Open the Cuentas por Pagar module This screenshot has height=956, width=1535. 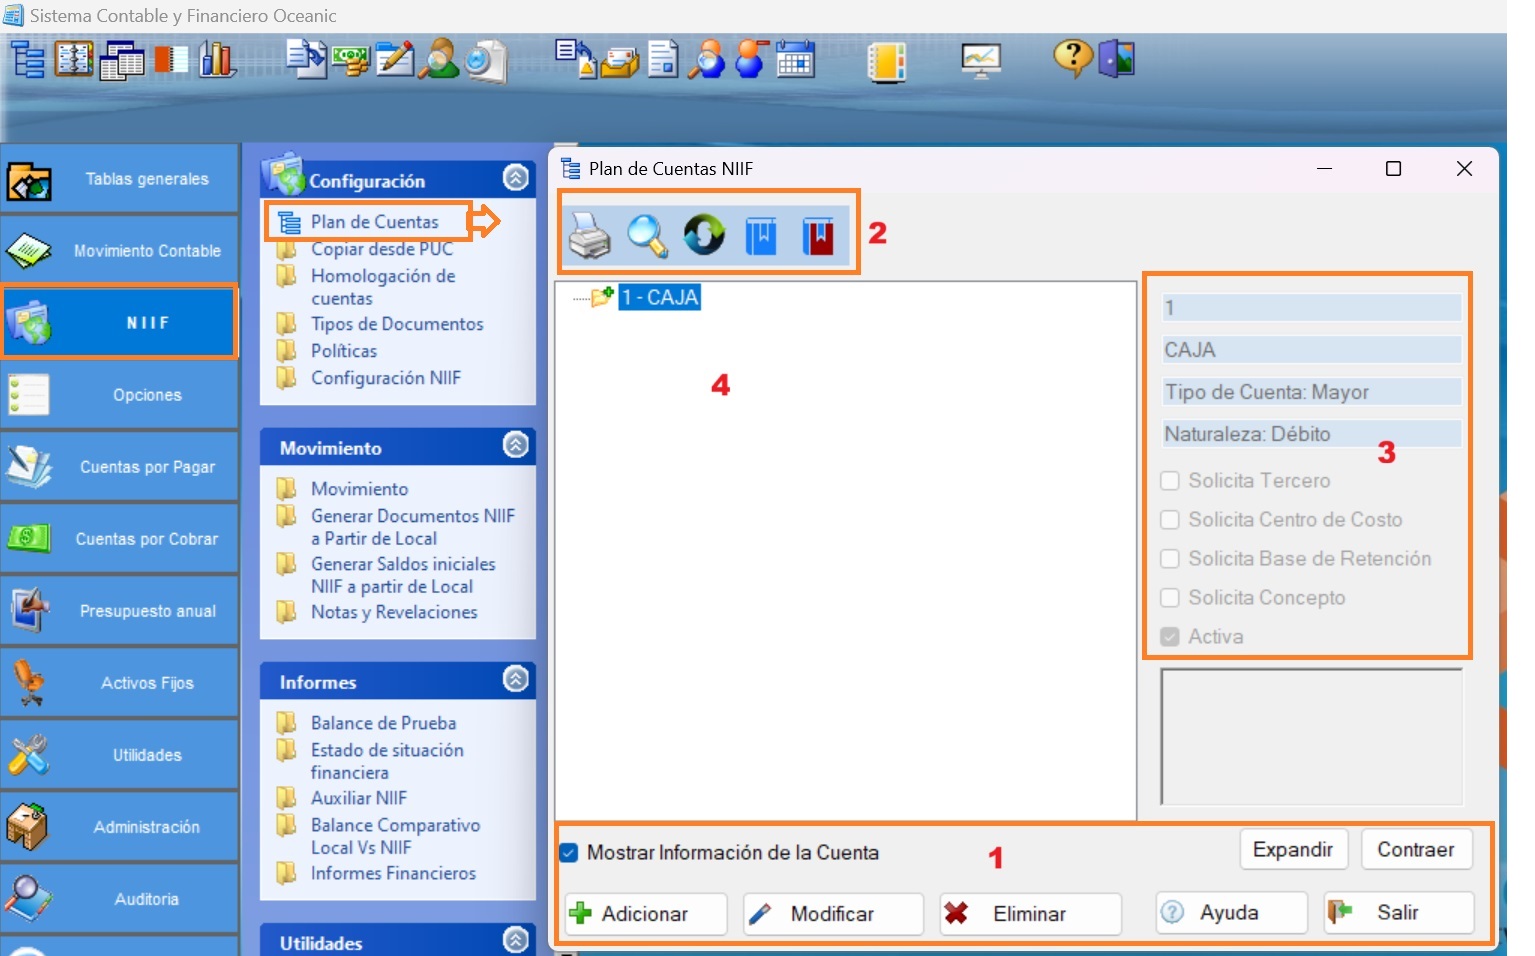pos(120,467)
